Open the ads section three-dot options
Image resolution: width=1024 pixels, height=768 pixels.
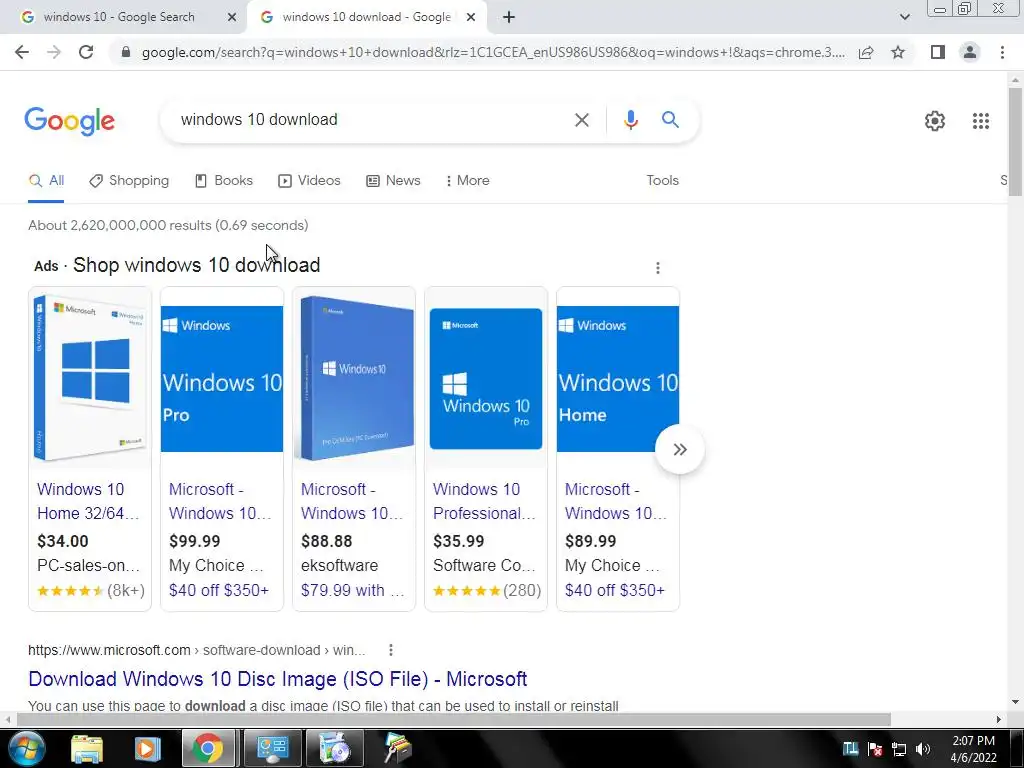658,268
